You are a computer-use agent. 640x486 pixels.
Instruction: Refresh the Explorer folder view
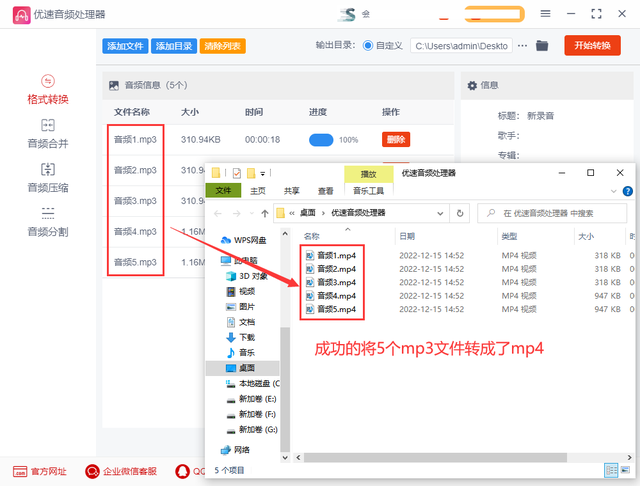tap(460, 213)
